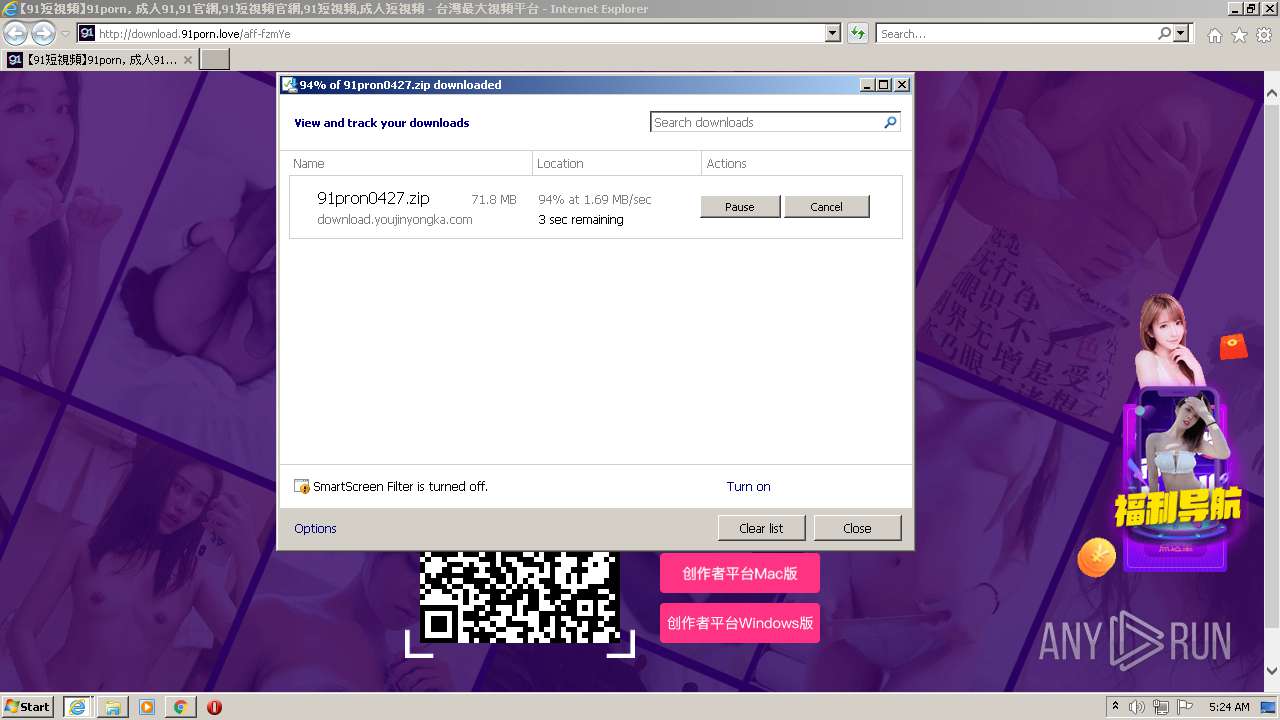Image resolution: width=1280 pixels, height=720 pixels.
Task: Open Internet Explorer from the taskbar
Action: click(x=77, y=706)
